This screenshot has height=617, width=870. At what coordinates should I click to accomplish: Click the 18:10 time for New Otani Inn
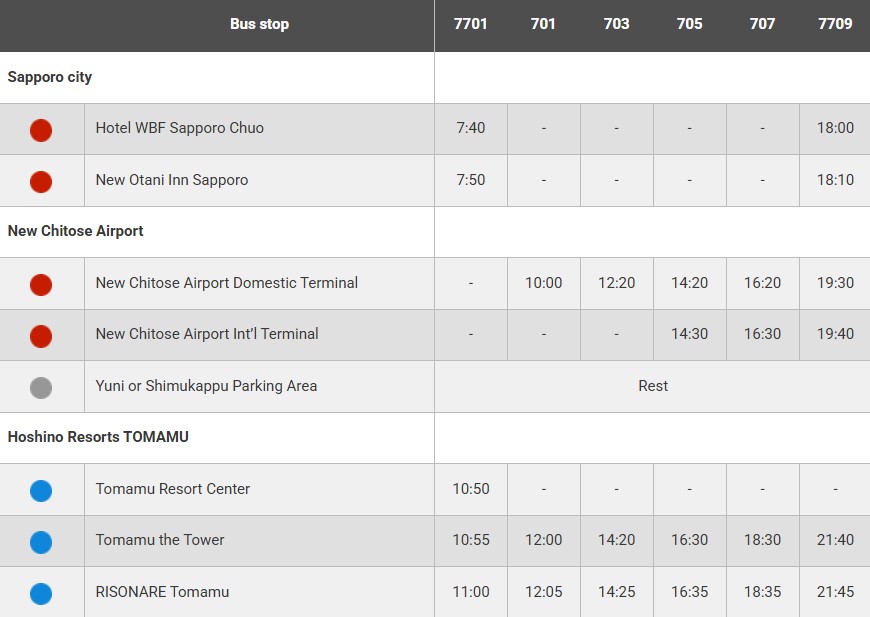coord(835,180)
